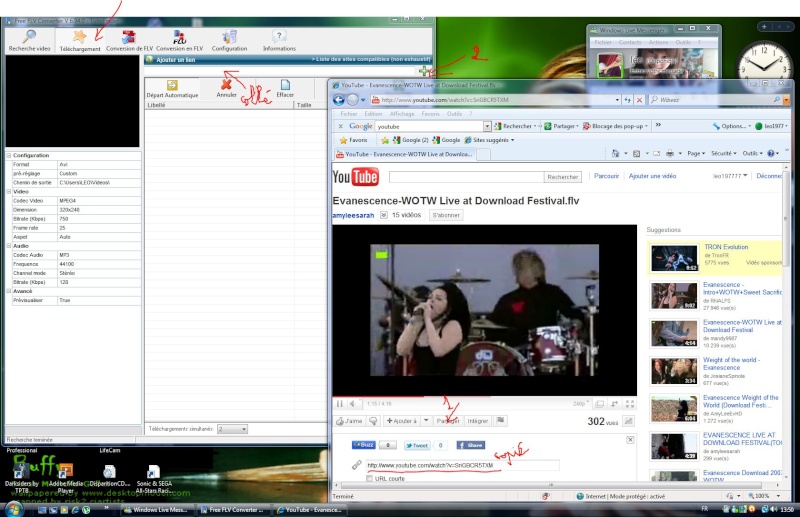Click the Effacer page icon
The height and width of the screenshot is (517, 800).
click(285, 85)
